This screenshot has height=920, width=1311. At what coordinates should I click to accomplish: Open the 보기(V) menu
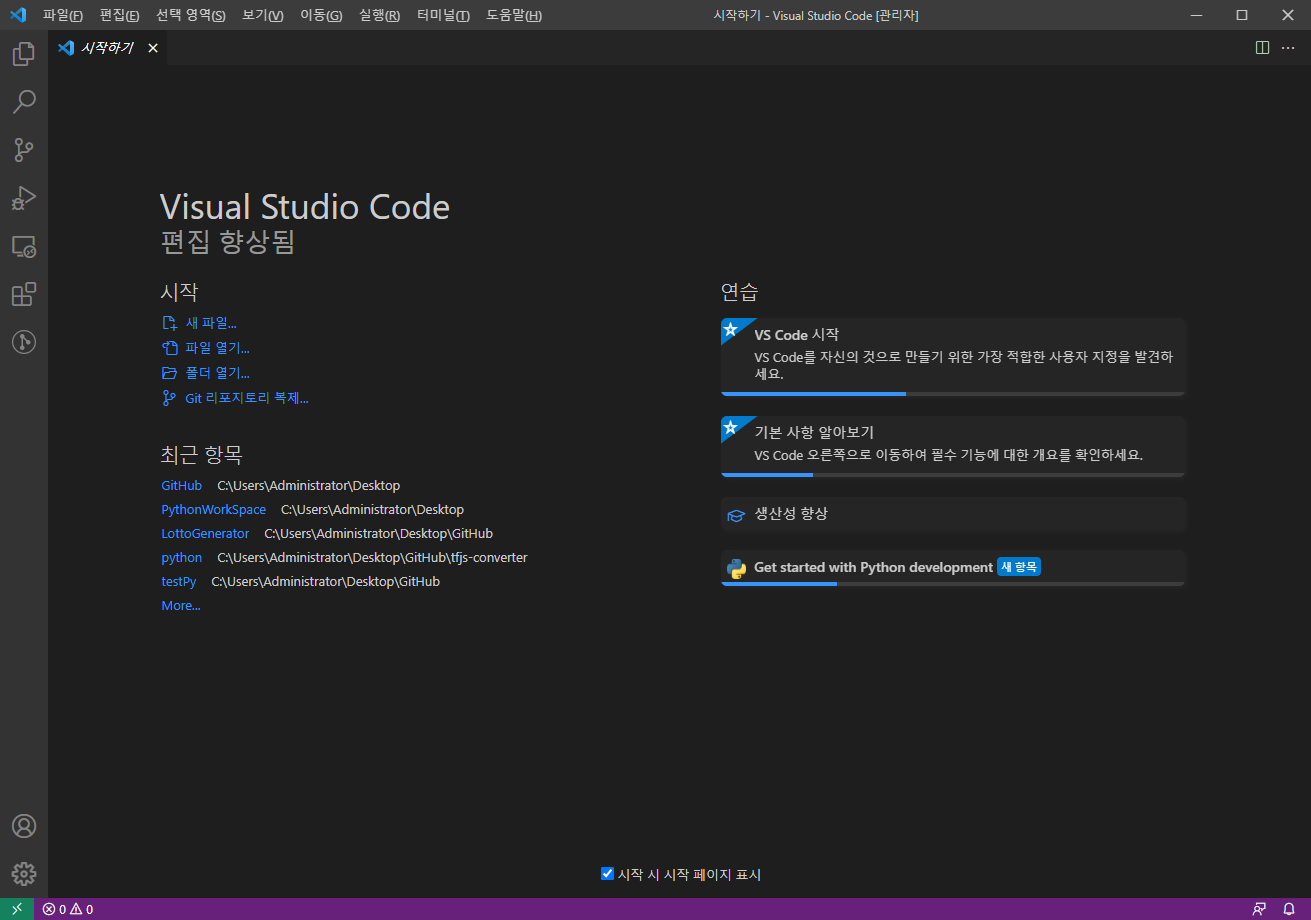tap(263, 15)
